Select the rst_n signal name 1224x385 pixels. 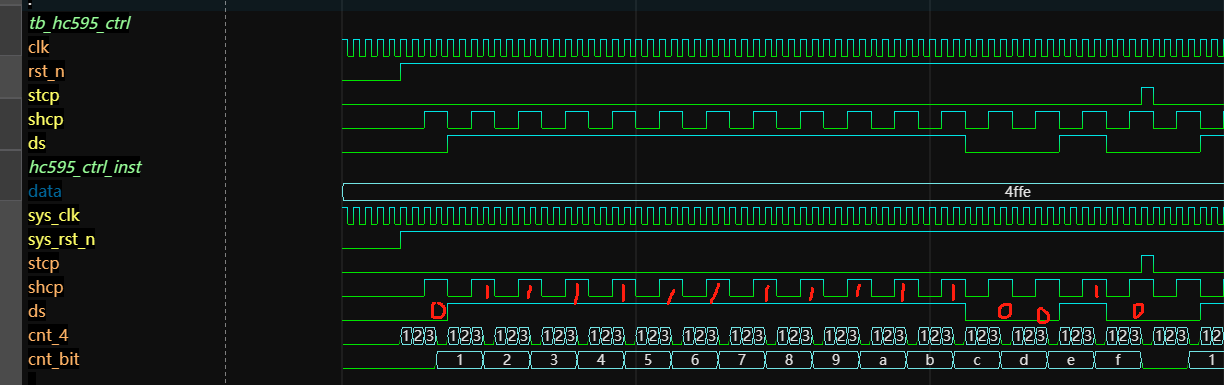pos(47,71)
